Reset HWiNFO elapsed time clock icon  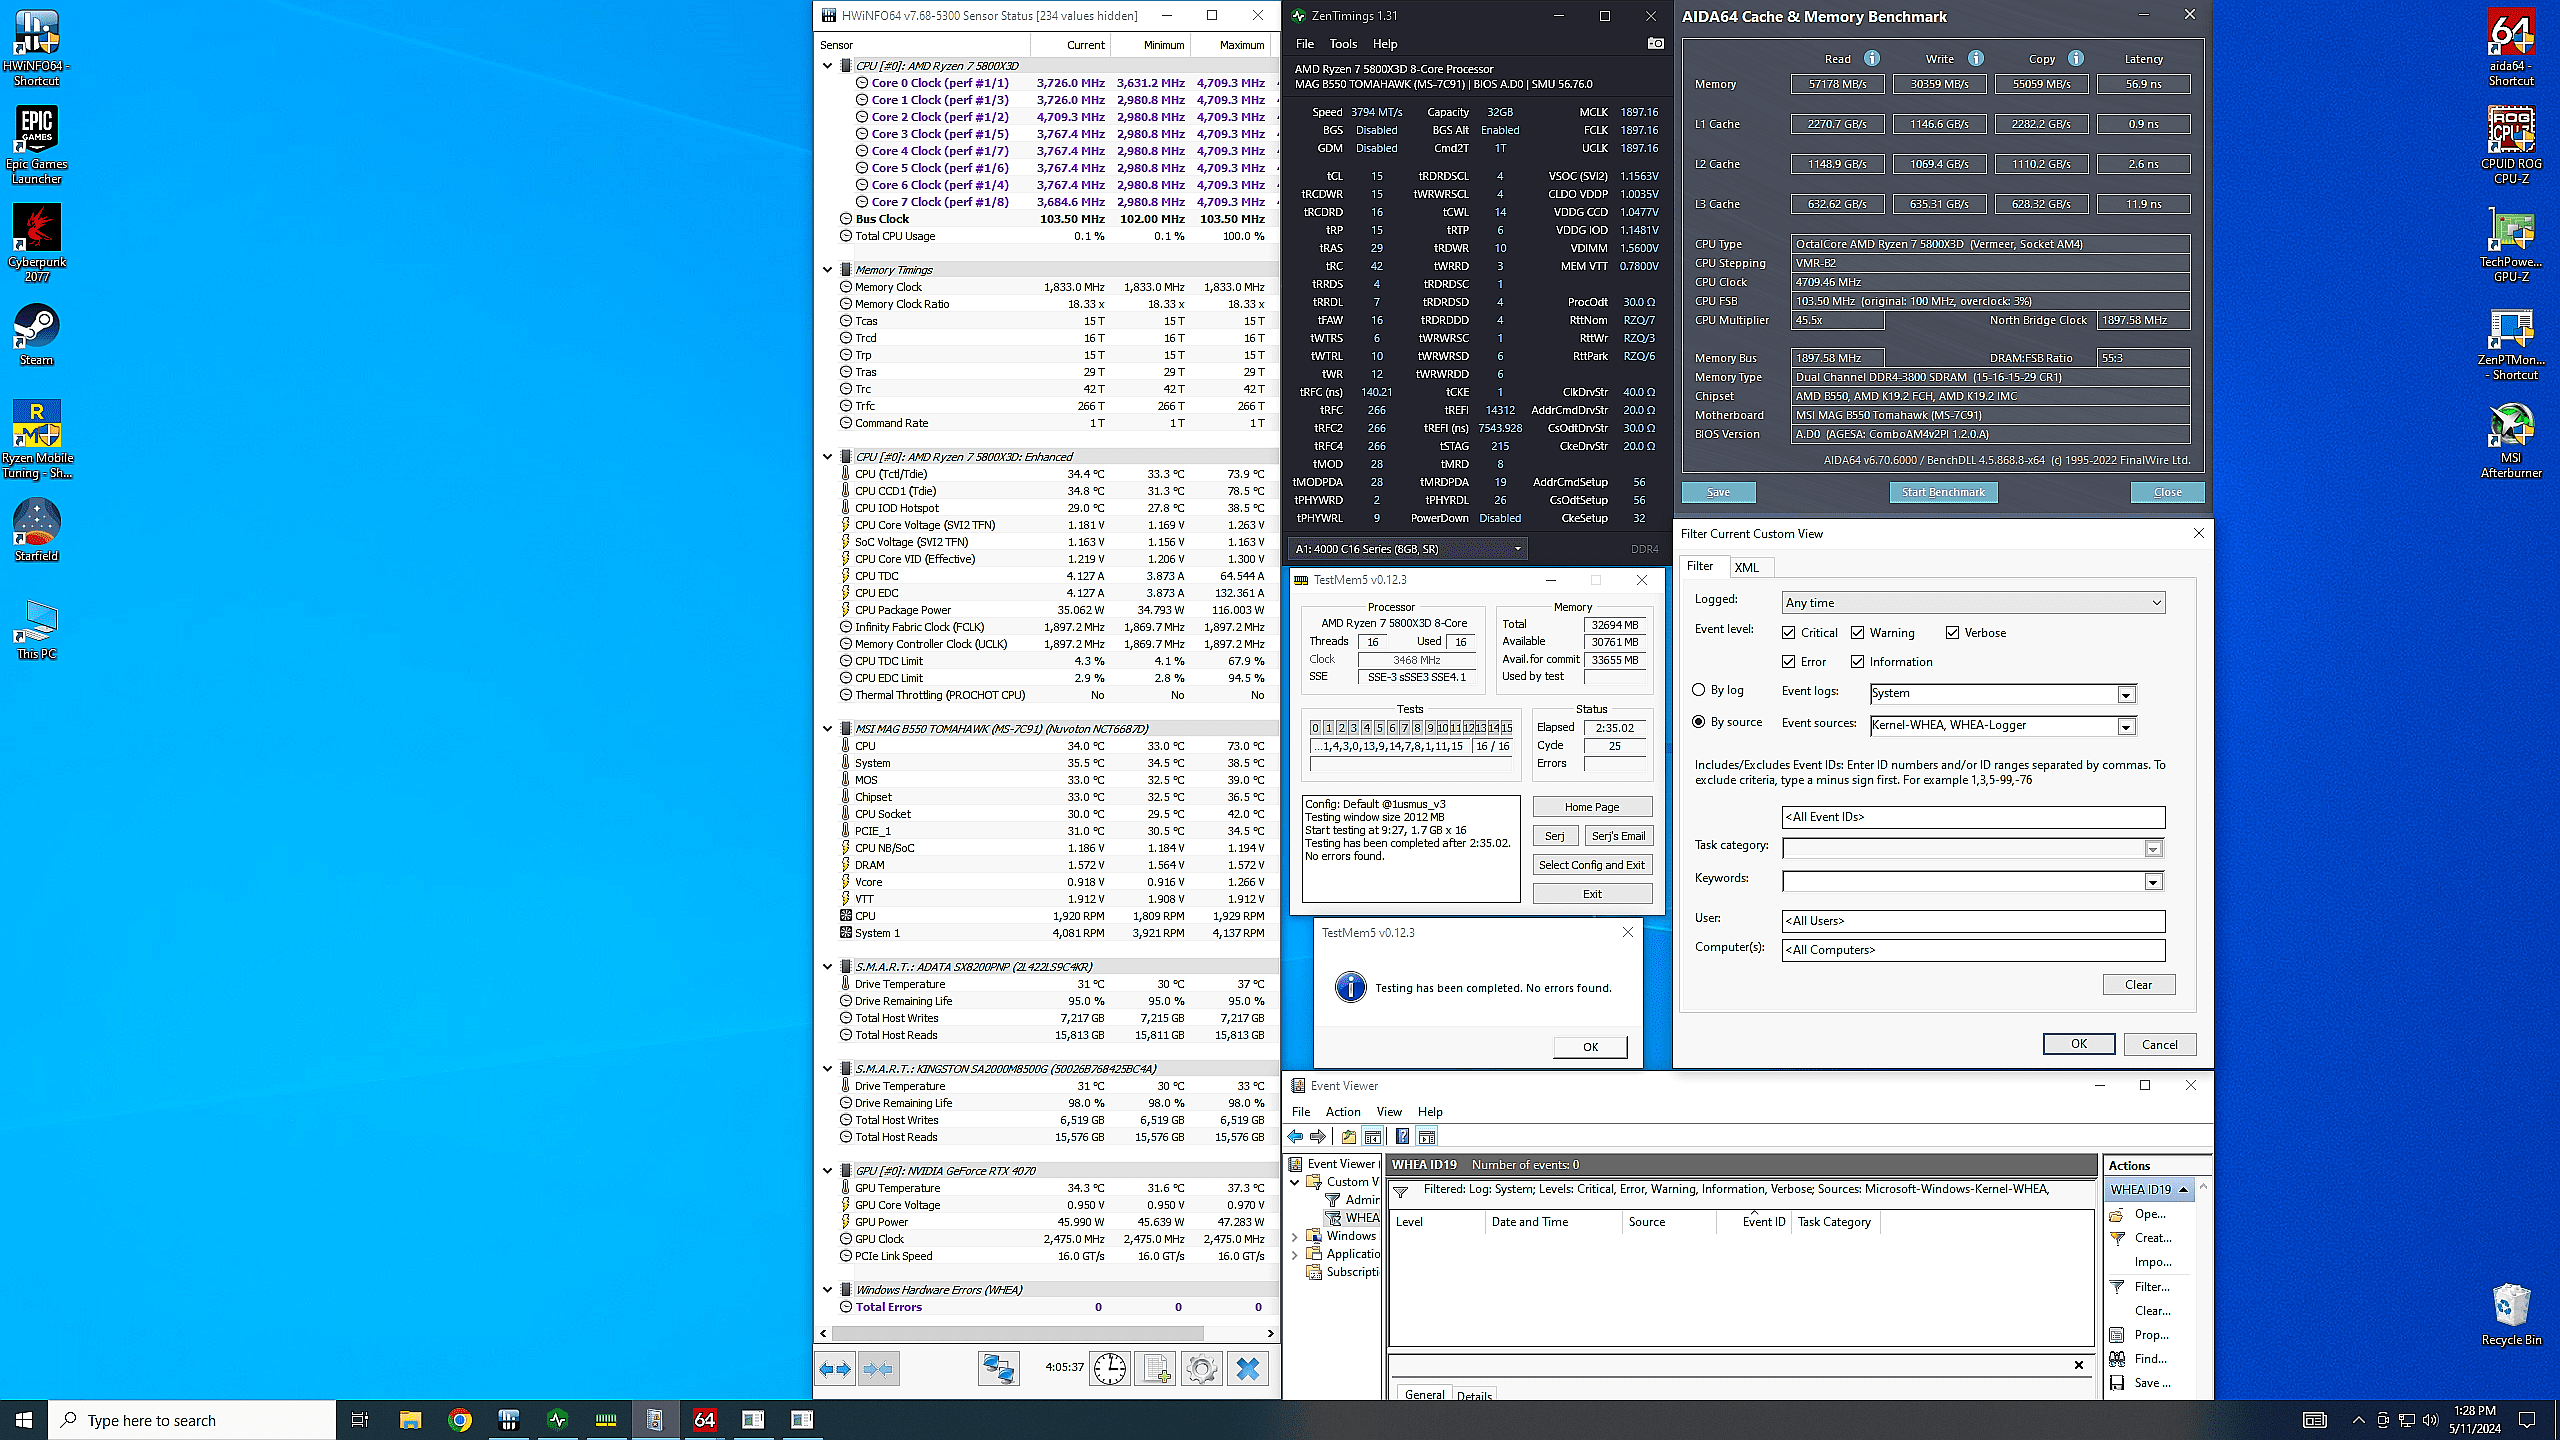(x=1110, y=1369)
